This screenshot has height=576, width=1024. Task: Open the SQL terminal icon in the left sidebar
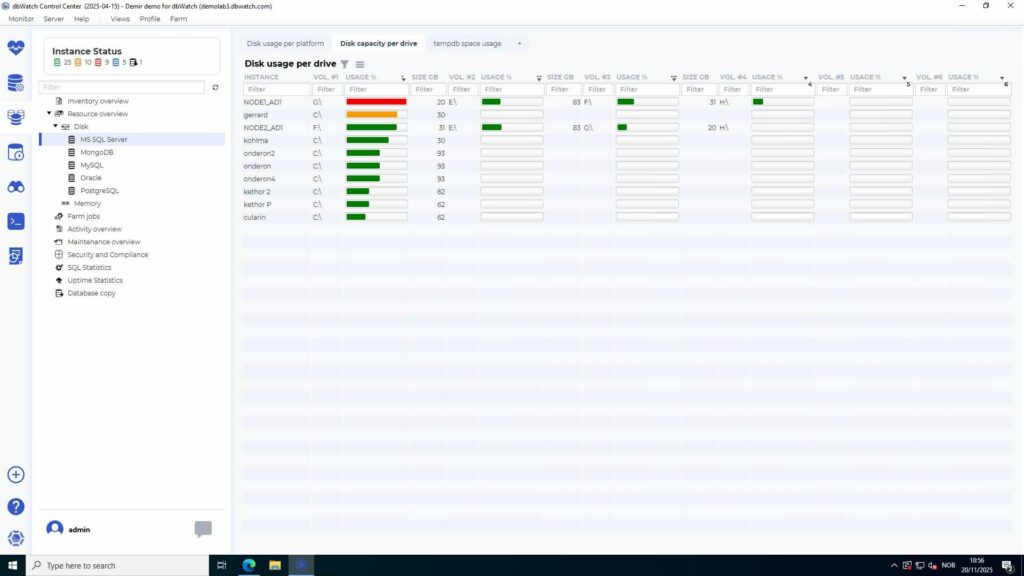click(x=14, y=221)
